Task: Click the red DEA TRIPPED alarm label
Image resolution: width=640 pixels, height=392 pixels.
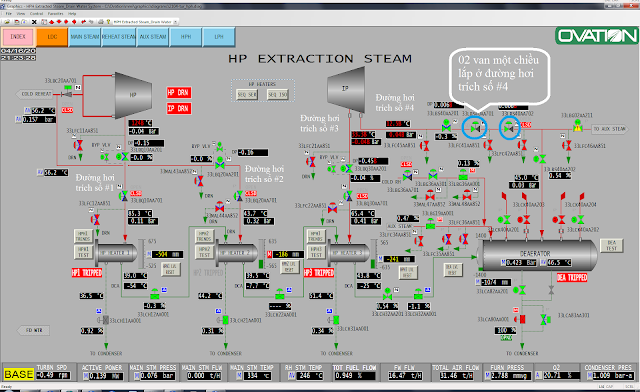Action: (572, 278)
